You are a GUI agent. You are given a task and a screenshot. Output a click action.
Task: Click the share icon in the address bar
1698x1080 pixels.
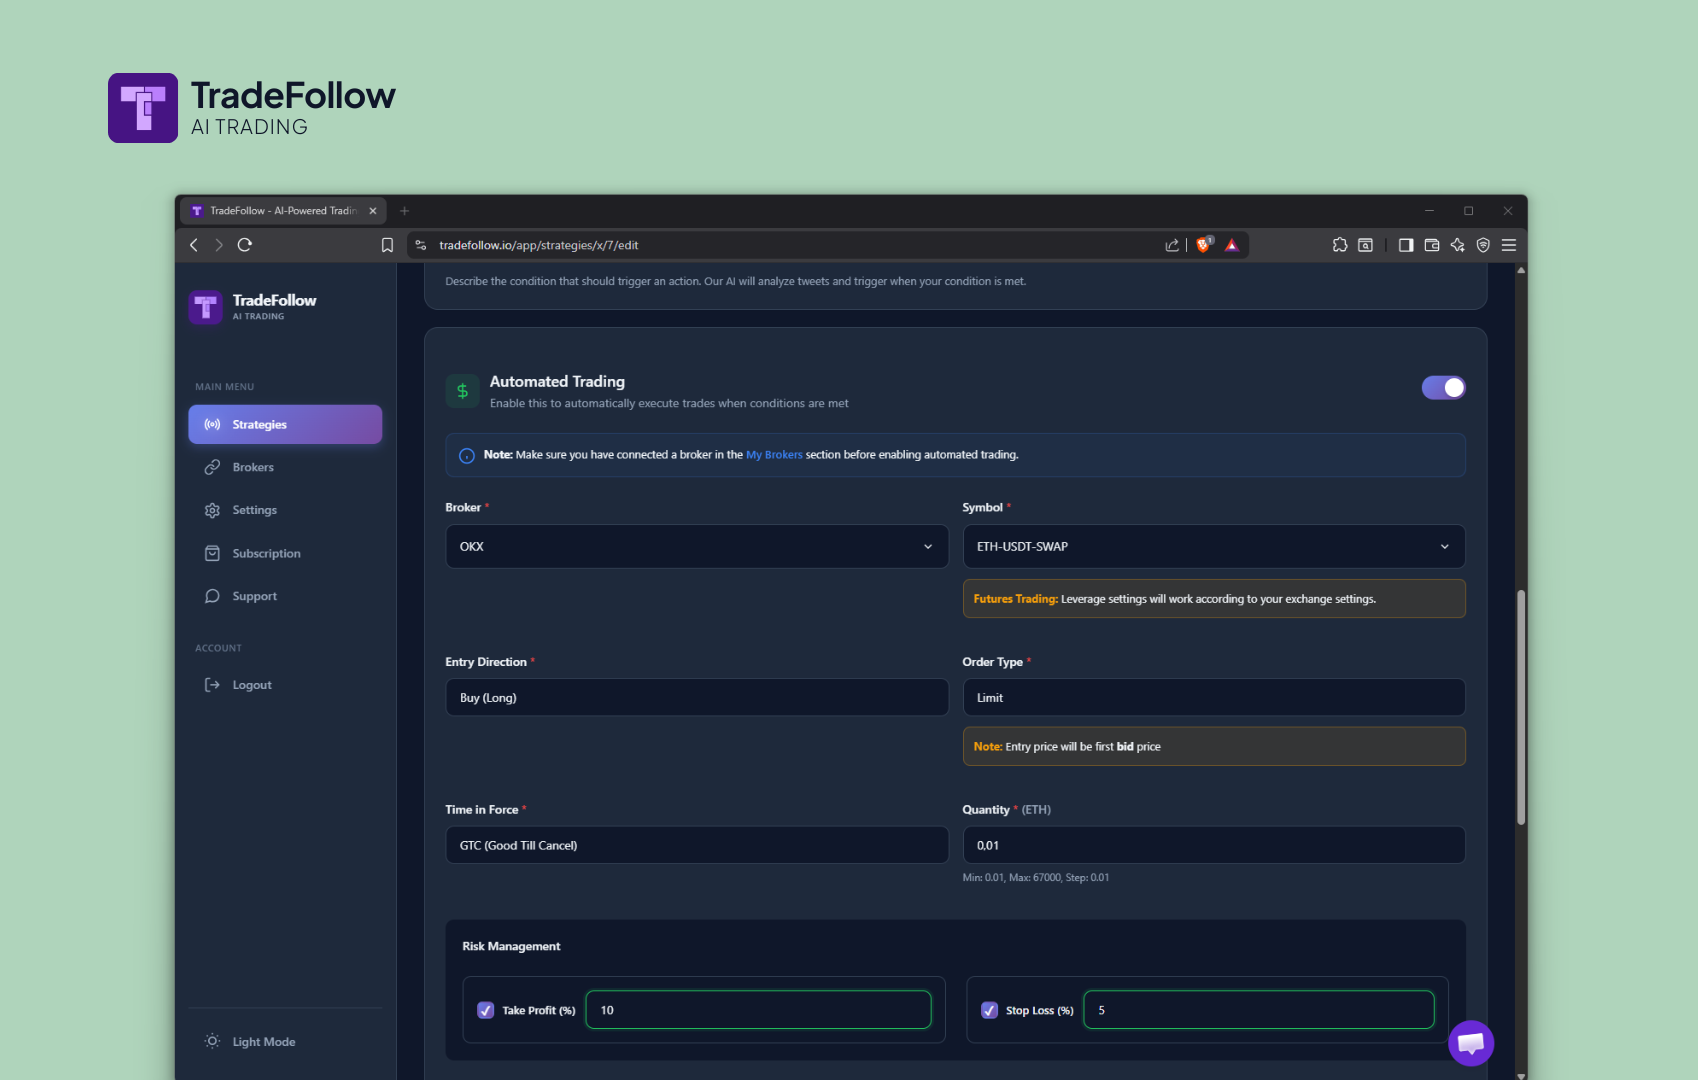coord(1172,245)
